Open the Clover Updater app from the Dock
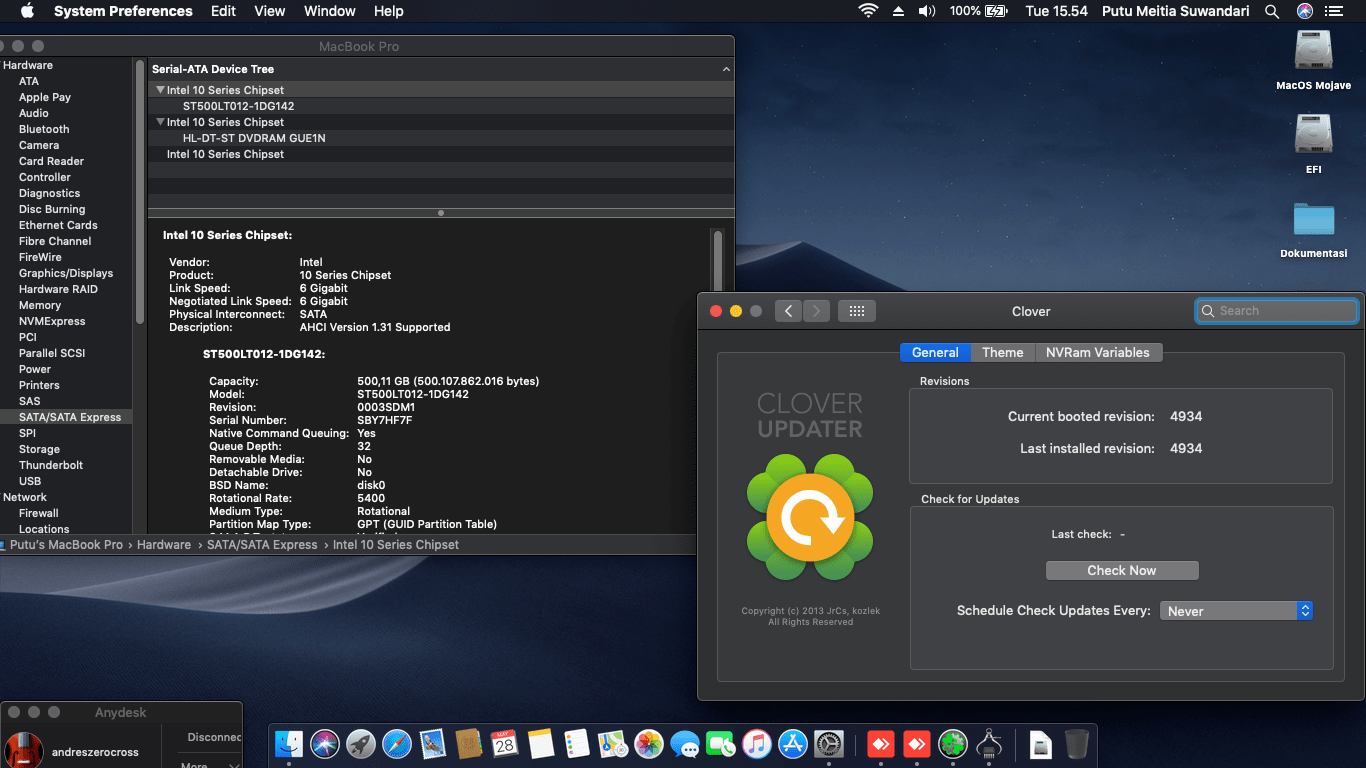The height and width of the screenshot is (768, 1366). [952, 744]
